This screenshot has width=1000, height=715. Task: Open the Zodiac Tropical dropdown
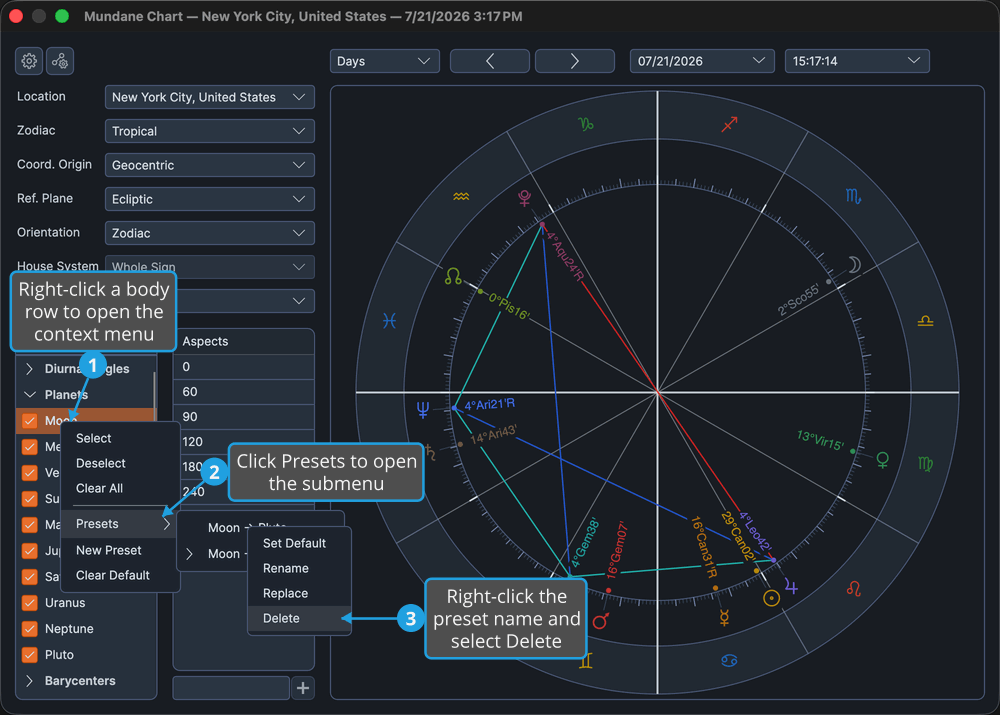(x=209, y=131)
